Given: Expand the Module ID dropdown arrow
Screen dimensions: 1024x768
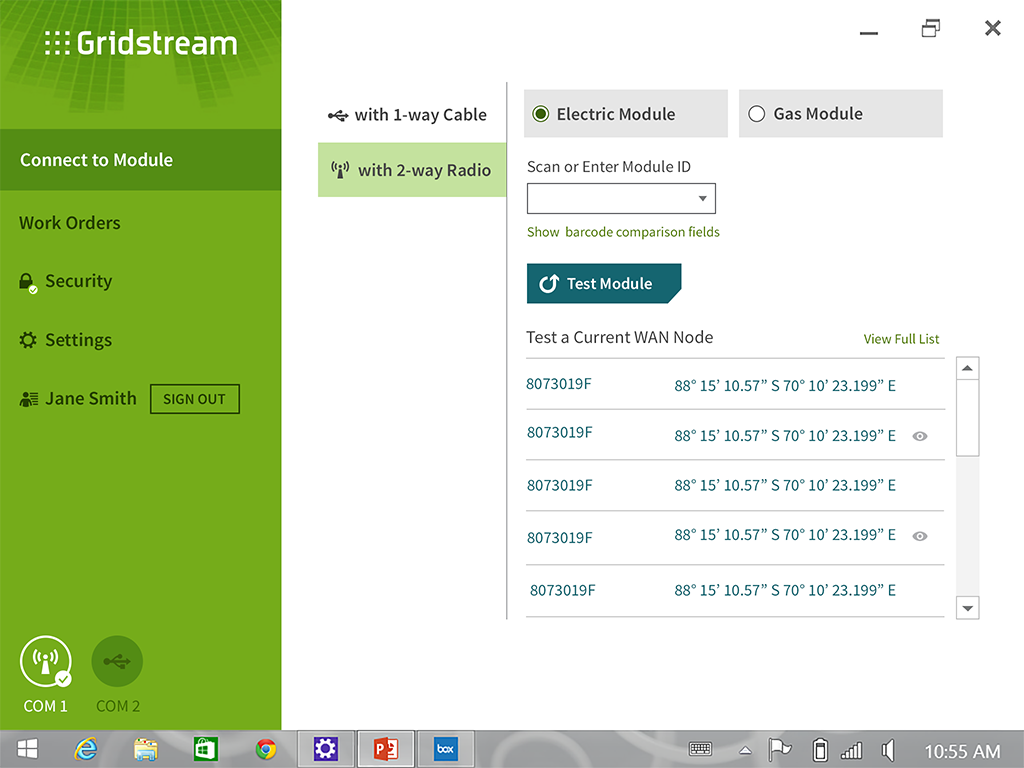Looking at the screenshot, I should coord(703,199).
